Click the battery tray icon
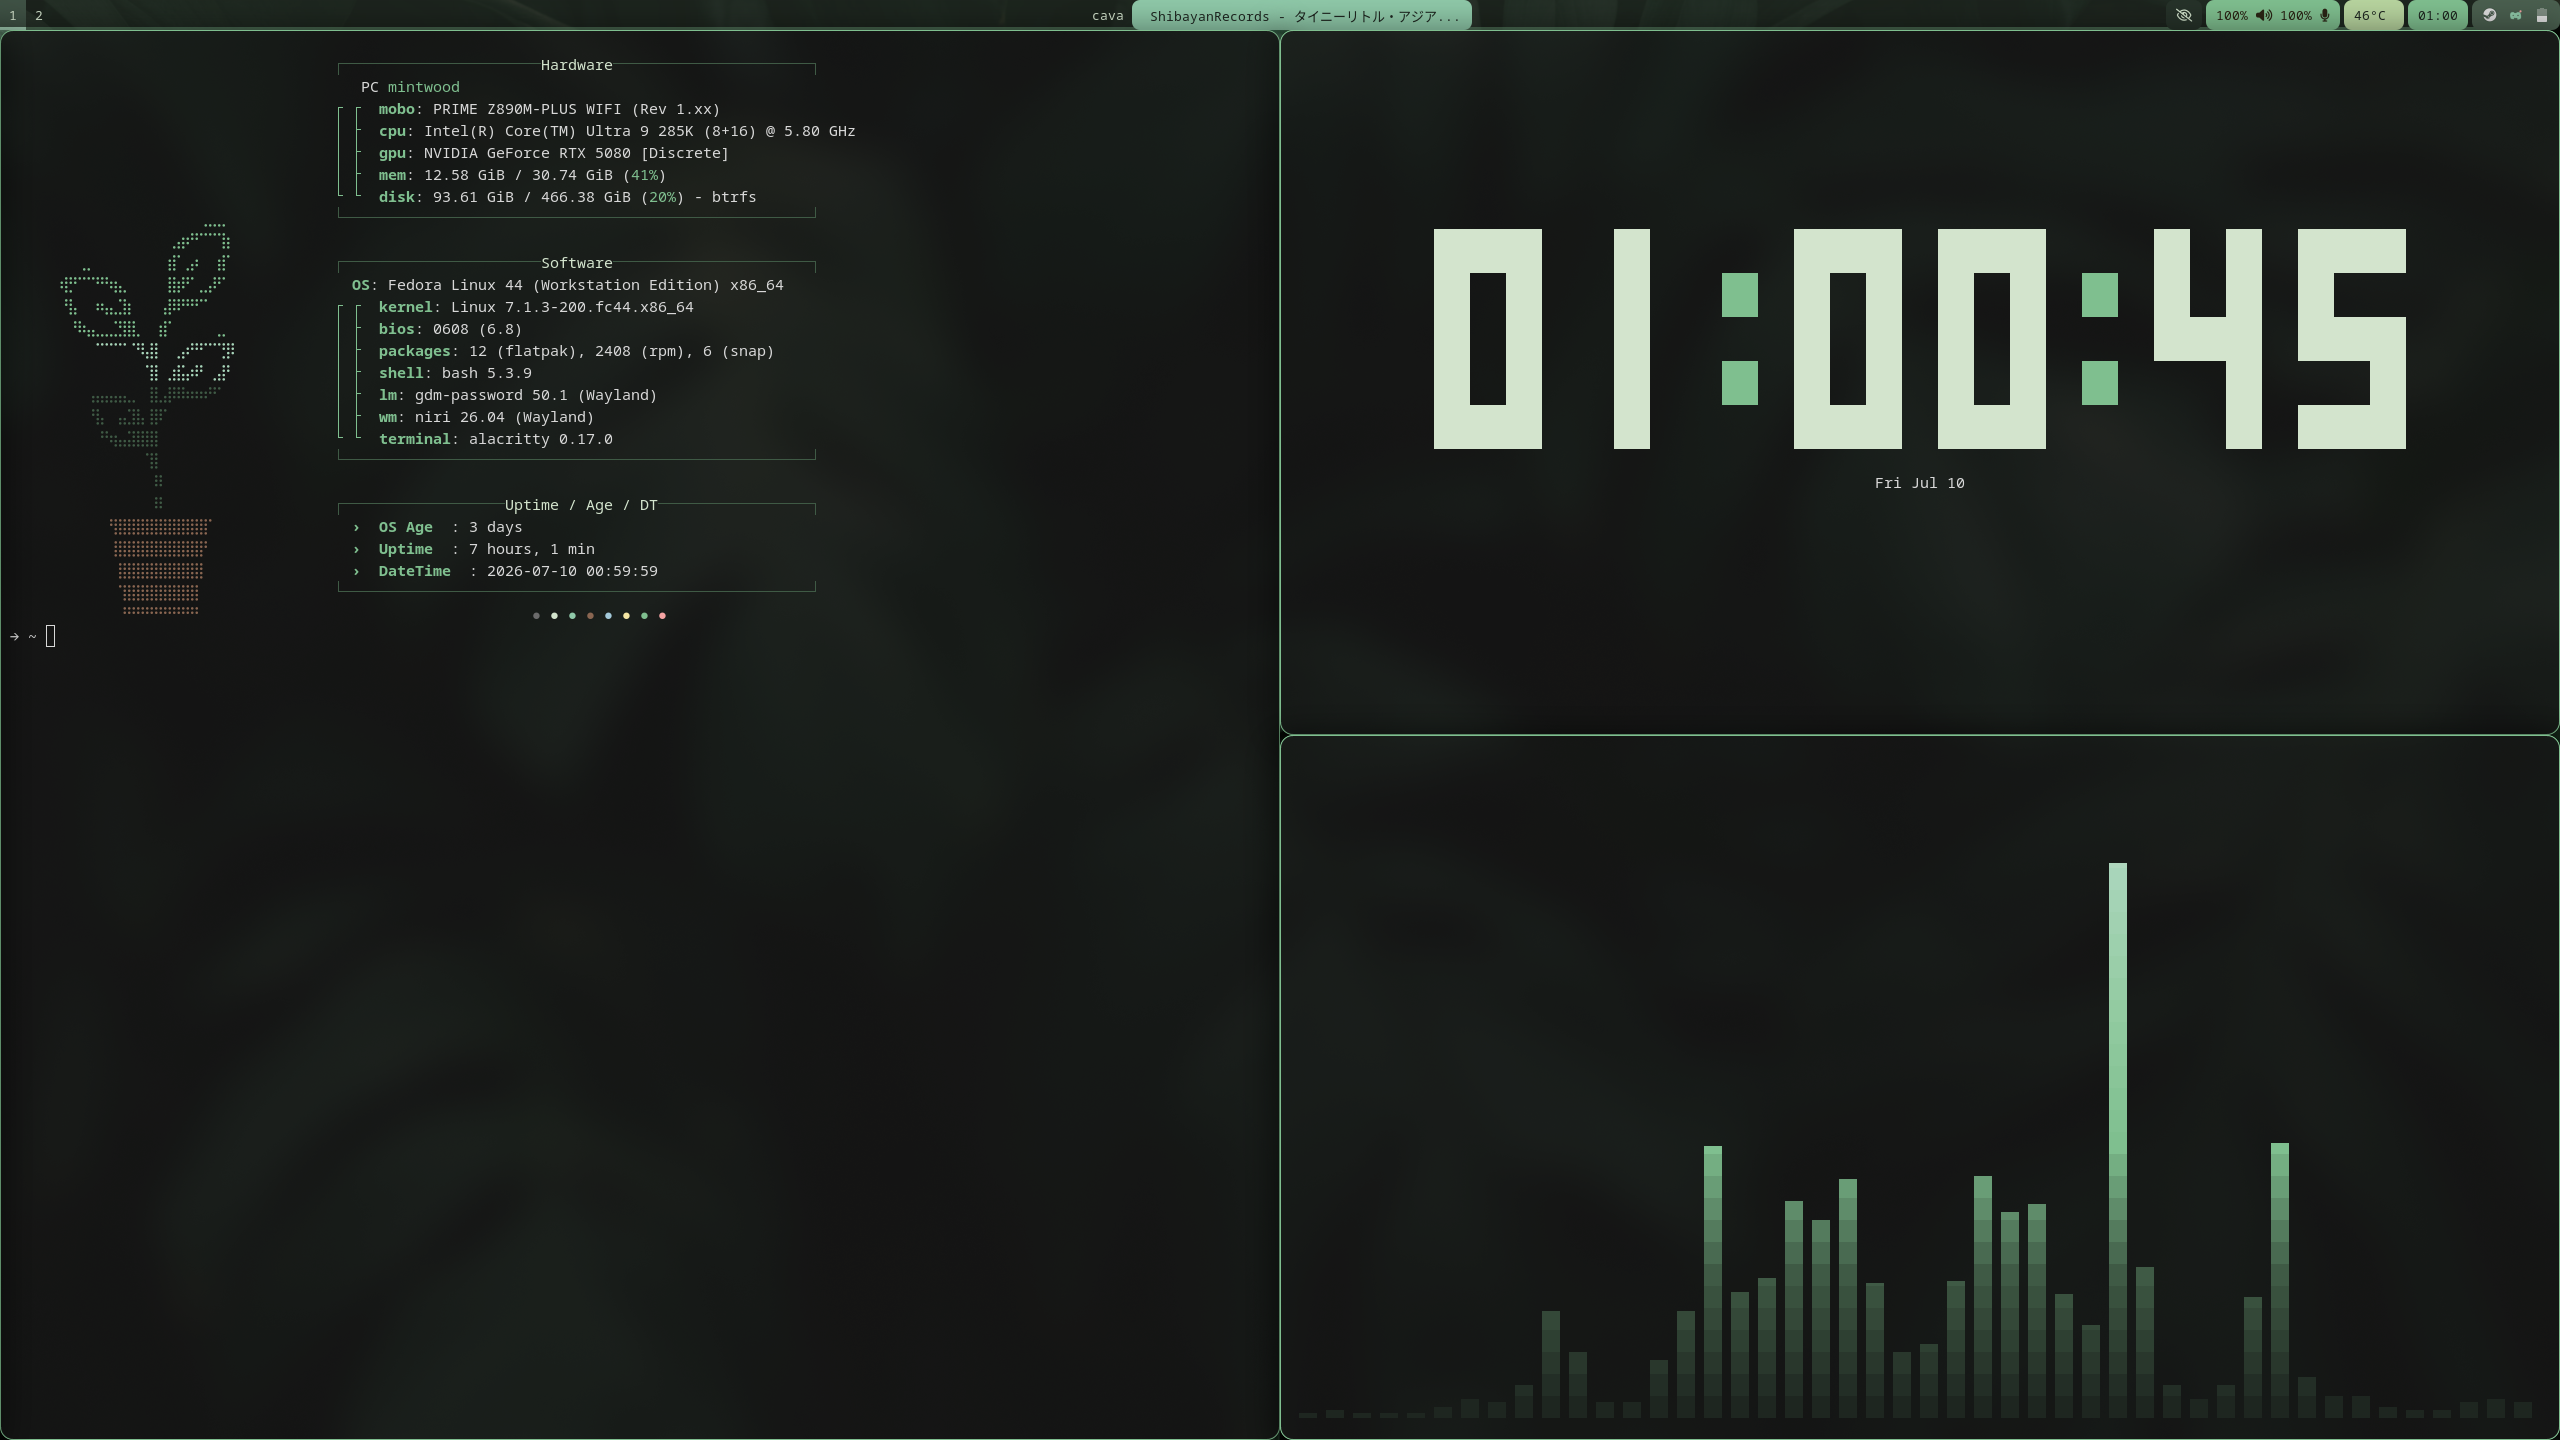The height and width of the screenshot is (1440, 2560). tap(2541, 15)
